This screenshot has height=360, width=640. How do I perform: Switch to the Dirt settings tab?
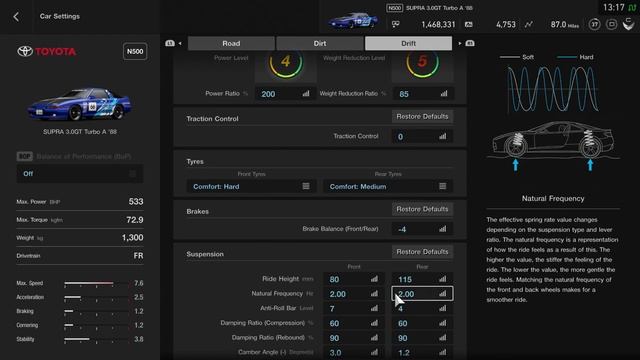coord(320,43)
